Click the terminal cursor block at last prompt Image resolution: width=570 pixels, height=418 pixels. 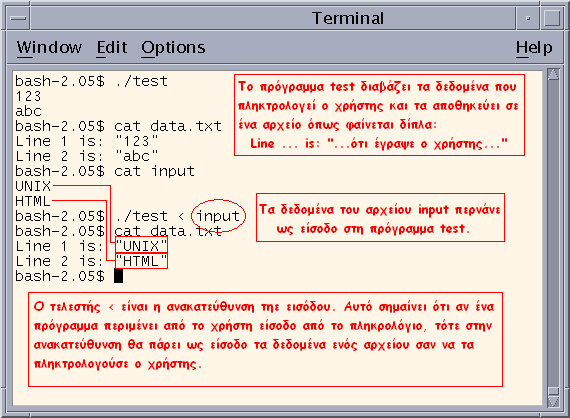(119, 276)
